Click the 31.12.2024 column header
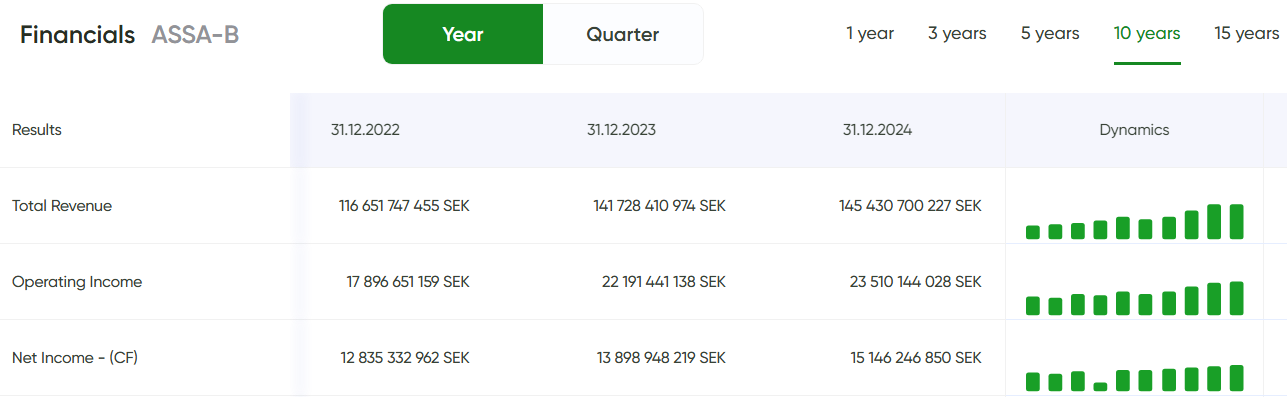1287x397 pixels. coord(878,130)
